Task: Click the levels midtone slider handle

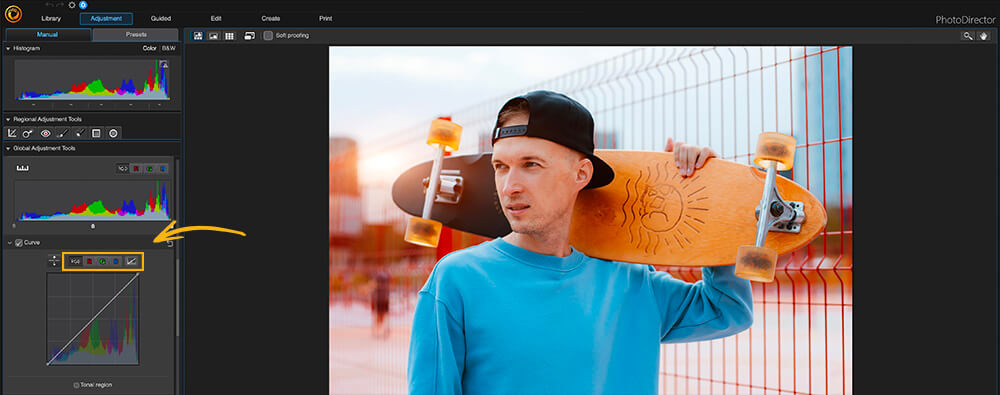Action: (x=92, y=226)
